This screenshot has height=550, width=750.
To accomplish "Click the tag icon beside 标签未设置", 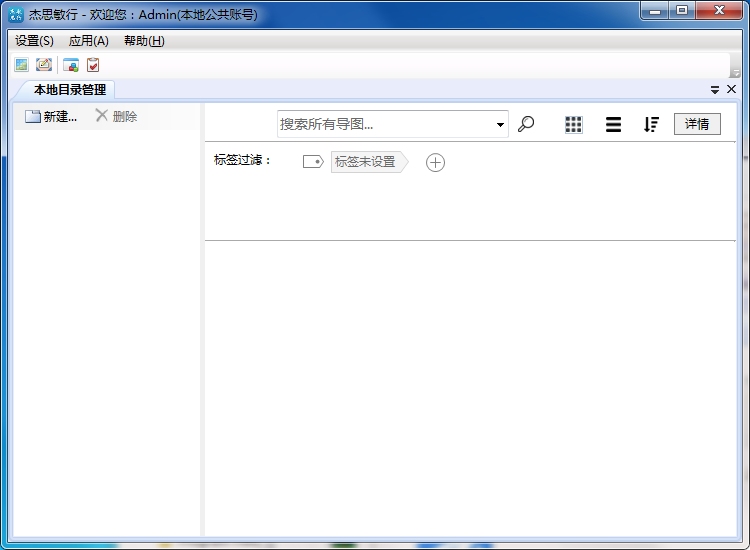I will click(x=313, y=162).
